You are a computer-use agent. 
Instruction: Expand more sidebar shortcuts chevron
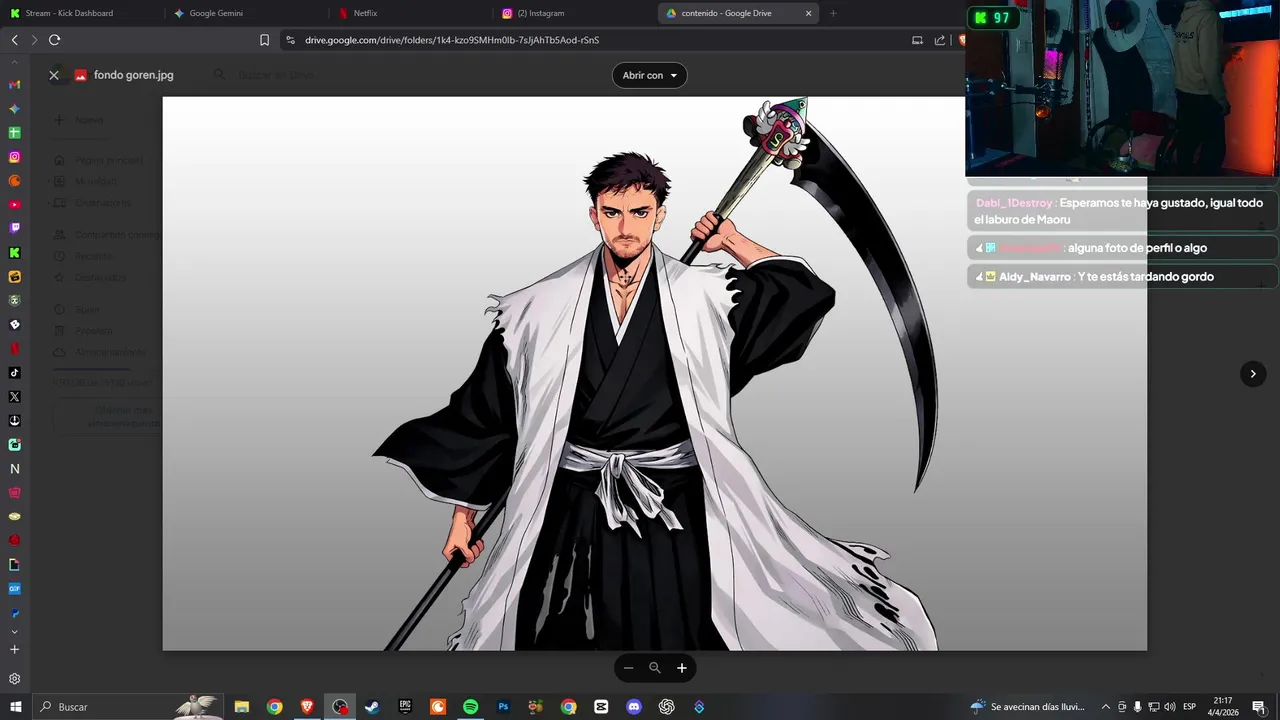tap(14, 632)
